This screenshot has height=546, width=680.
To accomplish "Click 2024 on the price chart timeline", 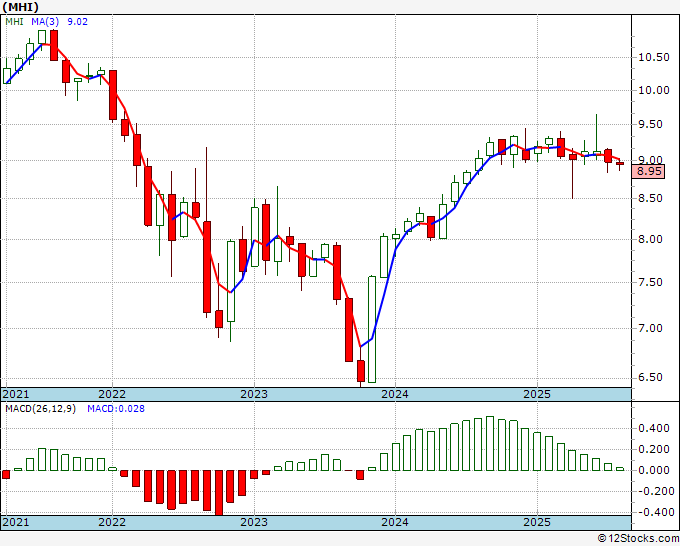I will point(395,394).
